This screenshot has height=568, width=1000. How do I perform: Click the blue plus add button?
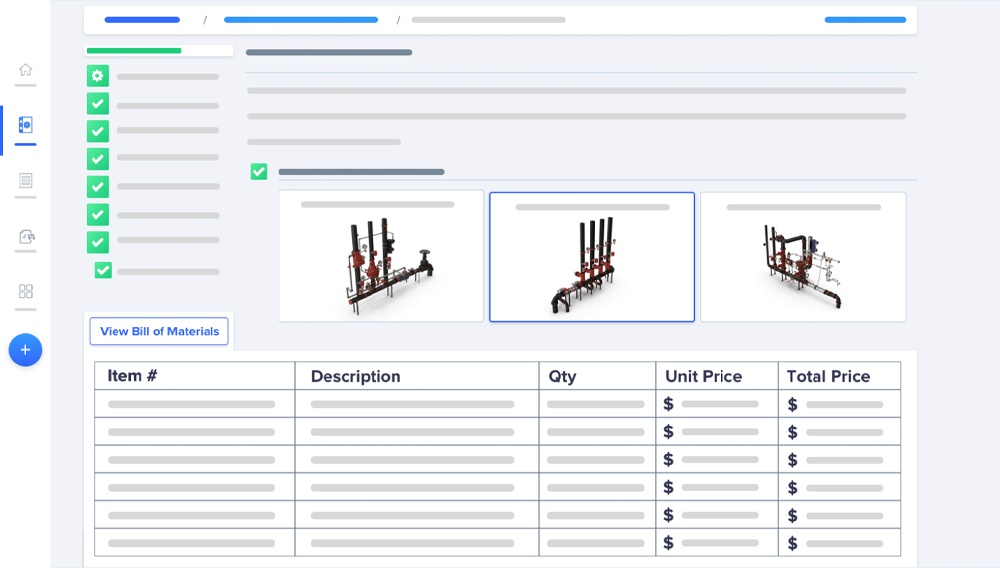click(x=26, y=350)
